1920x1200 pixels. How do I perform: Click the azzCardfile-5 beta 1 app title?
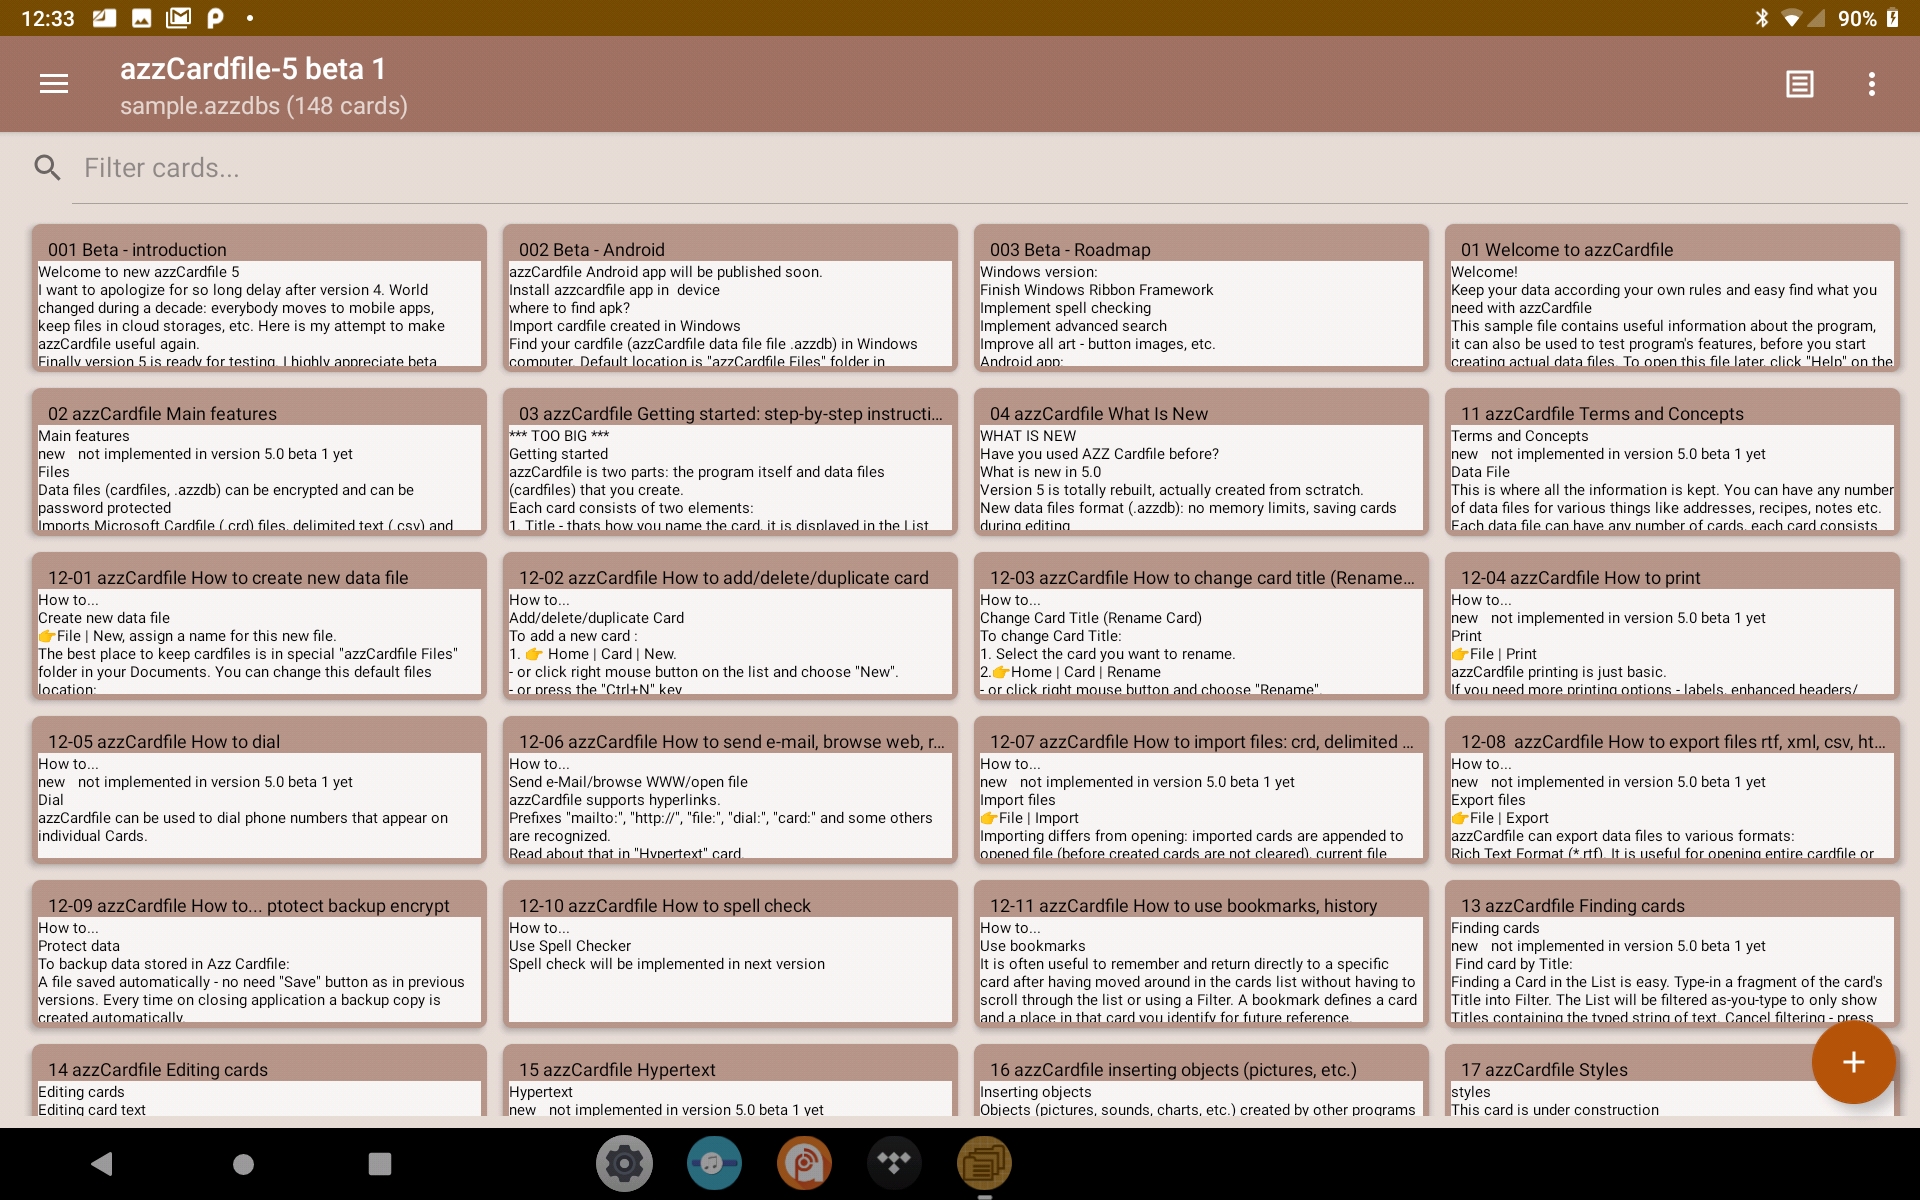(x=253, y=68)
